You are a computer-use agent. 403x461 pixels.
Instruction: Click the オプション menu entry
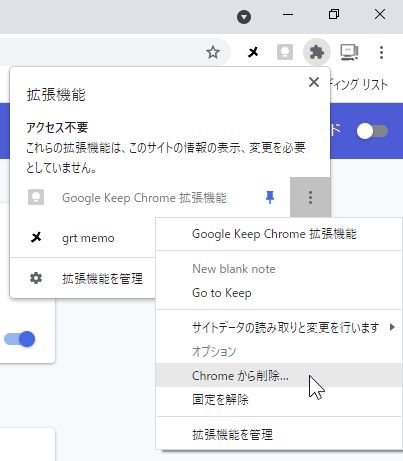pyautogui.click(x=279, y=351)
